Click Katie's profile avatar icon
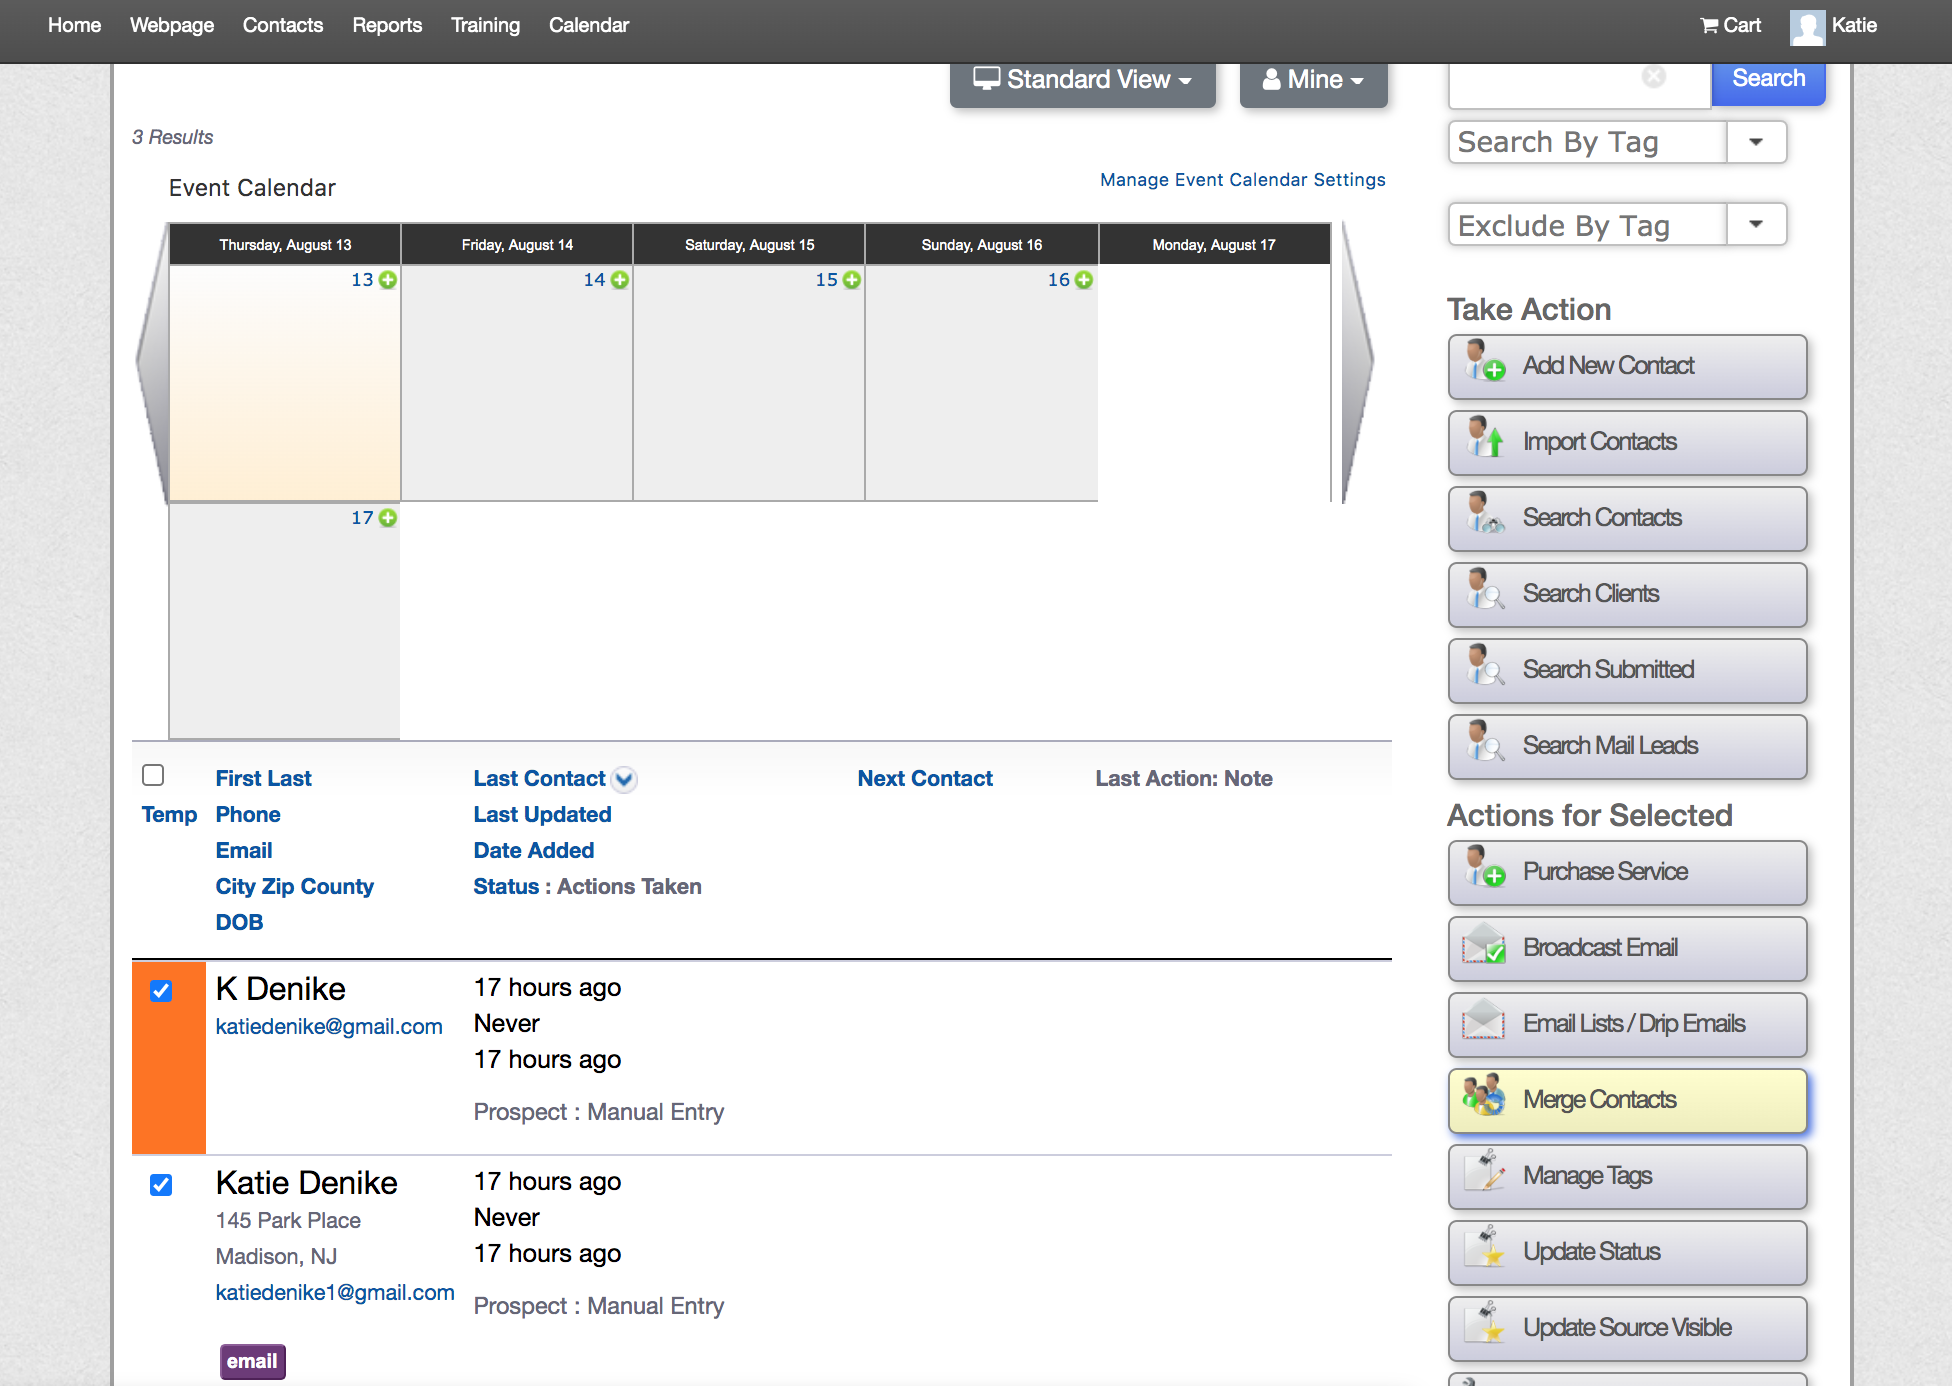The height and width of the screenshot is (1386, 1952). click(x=1807, y=26)
